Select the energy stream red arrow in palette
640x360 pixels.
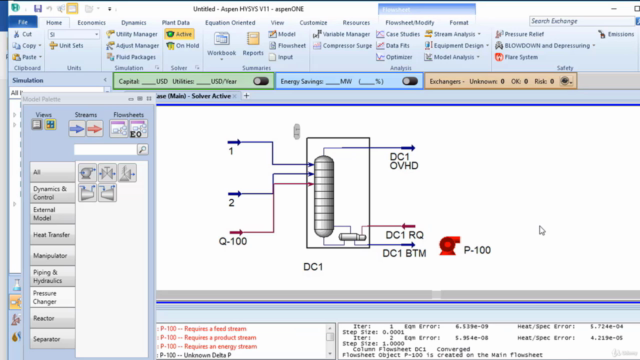point(95,129)
